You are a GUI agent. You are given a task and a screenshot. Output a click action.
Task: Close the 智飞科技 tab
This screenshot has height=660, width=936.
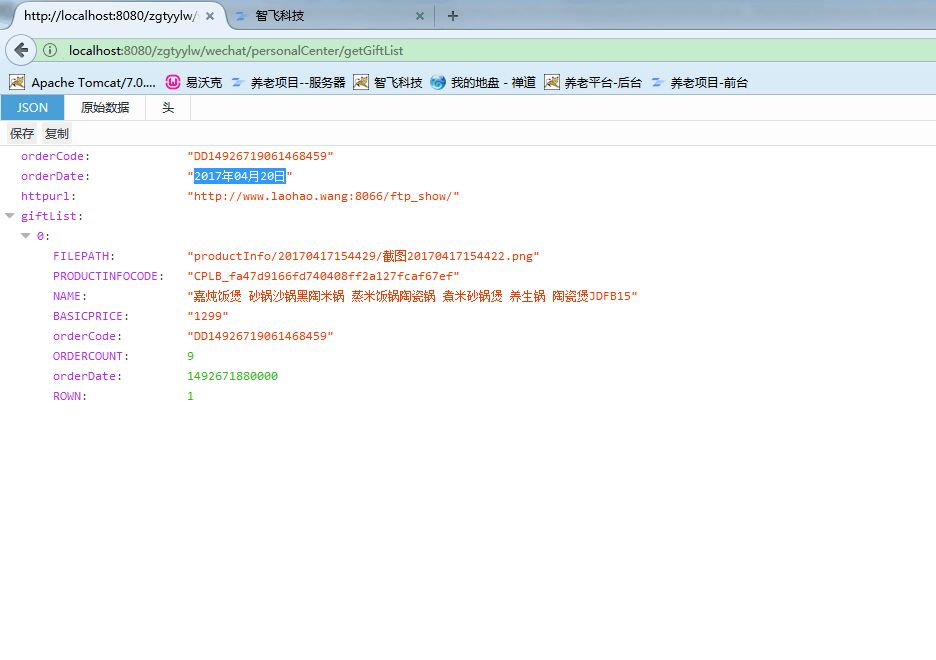[419, 16]
